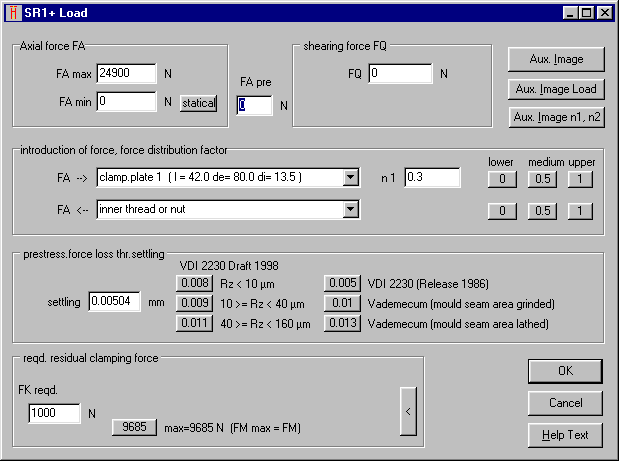The height and width of the screenshot is (461, 619).
Task: Focus the FK reqd. input field
Action: 55,413
